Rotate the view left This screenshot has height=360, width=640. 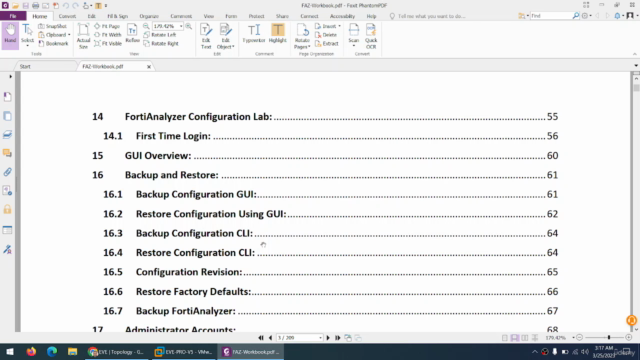(x=160, y=35)
